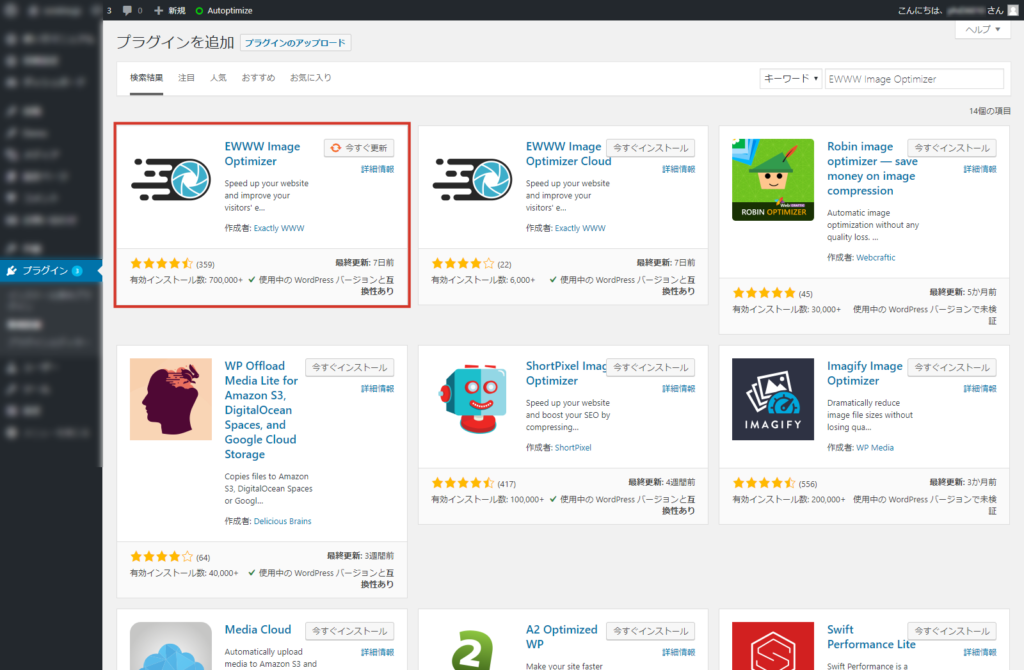The image size is (1024, 670).
Task: Click the Autoptimize status circle icon
Action: (x=199, y=10)
